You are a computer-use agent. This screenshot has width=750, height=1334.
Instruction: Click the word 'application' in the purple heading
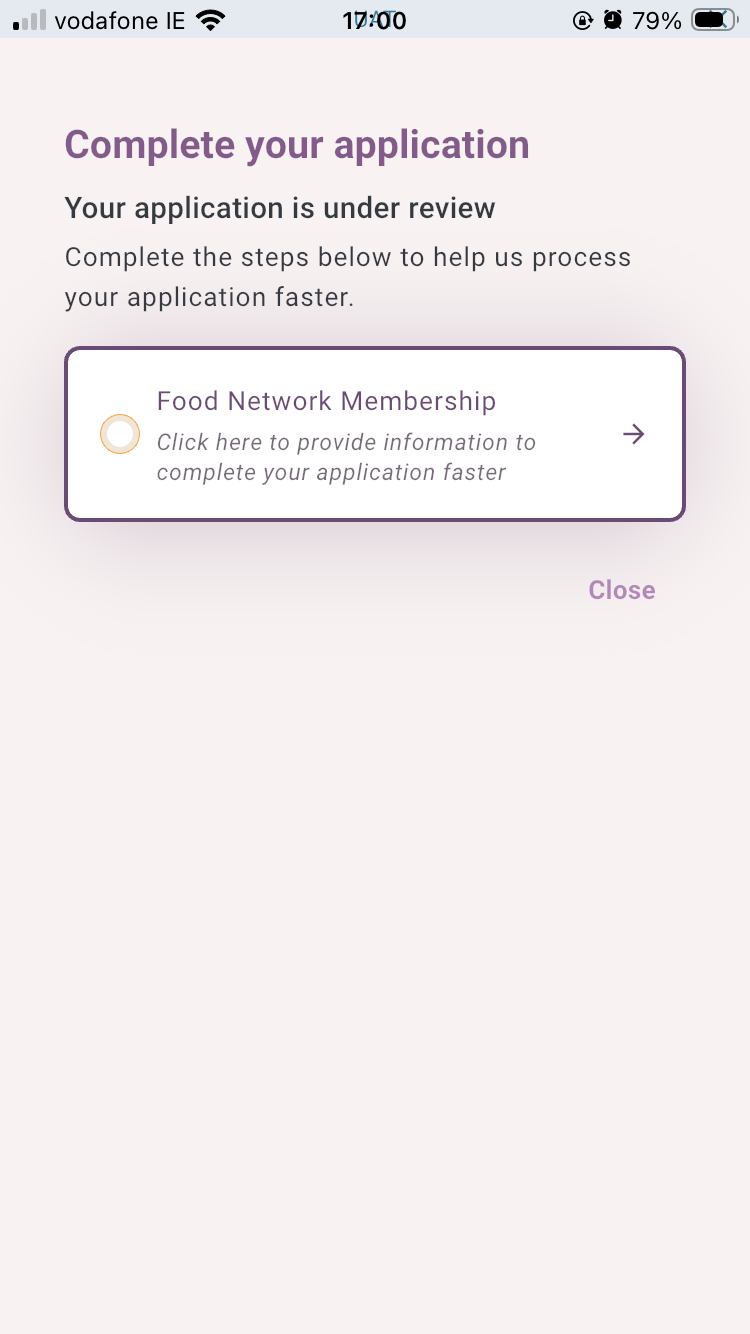(431, 147)
